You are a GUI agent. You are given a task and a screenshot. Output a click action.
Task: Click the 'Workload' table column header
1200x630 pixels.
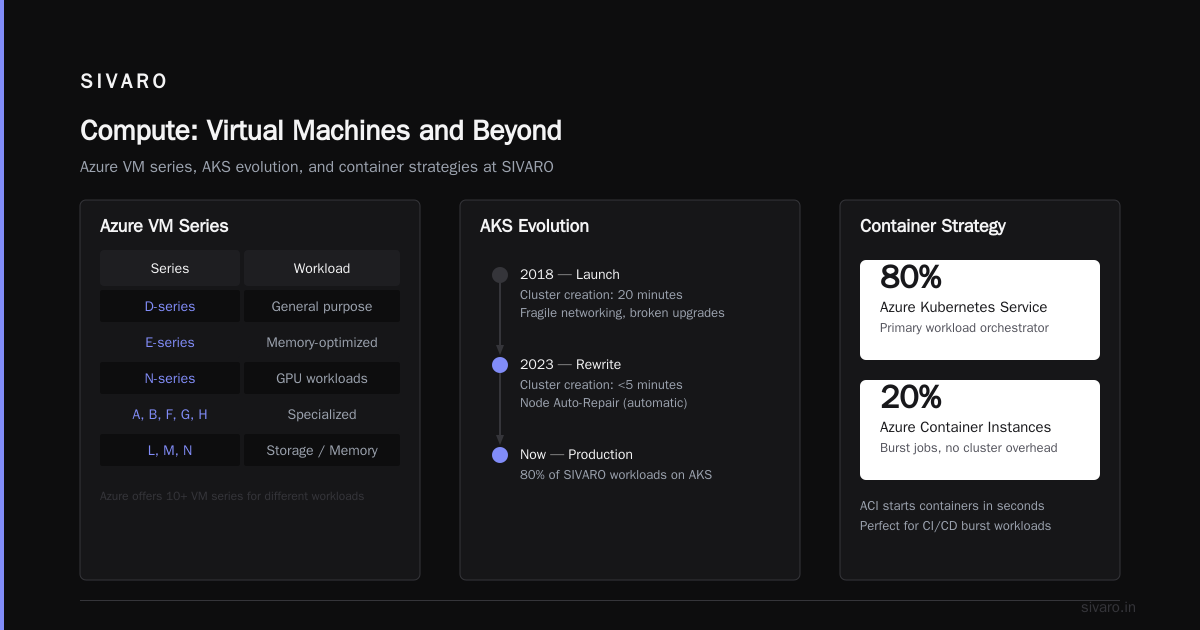(x=322, y=268)
